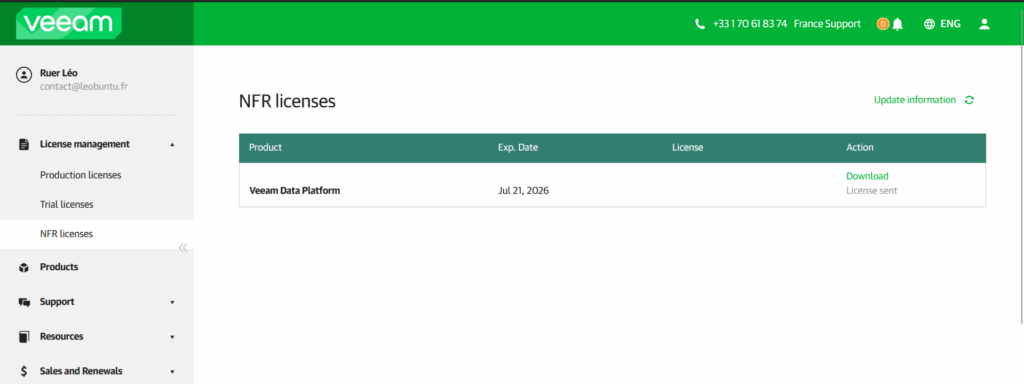Expand the Support menu arrow
This screenshot has height=384, width=1024.
pos(172,302)
